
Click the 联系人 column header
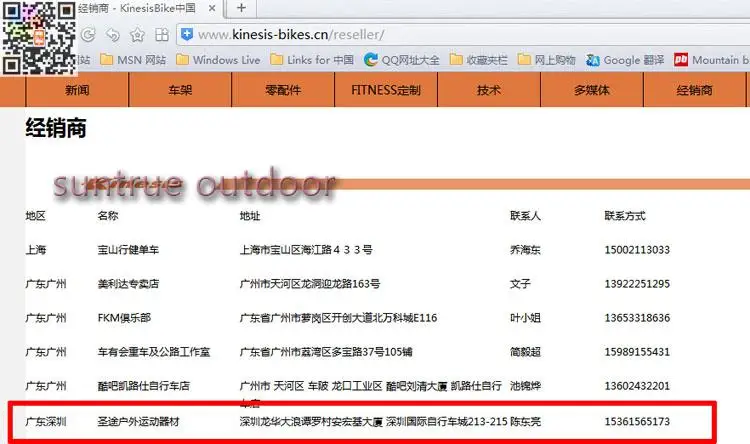(x=525, y=216)
